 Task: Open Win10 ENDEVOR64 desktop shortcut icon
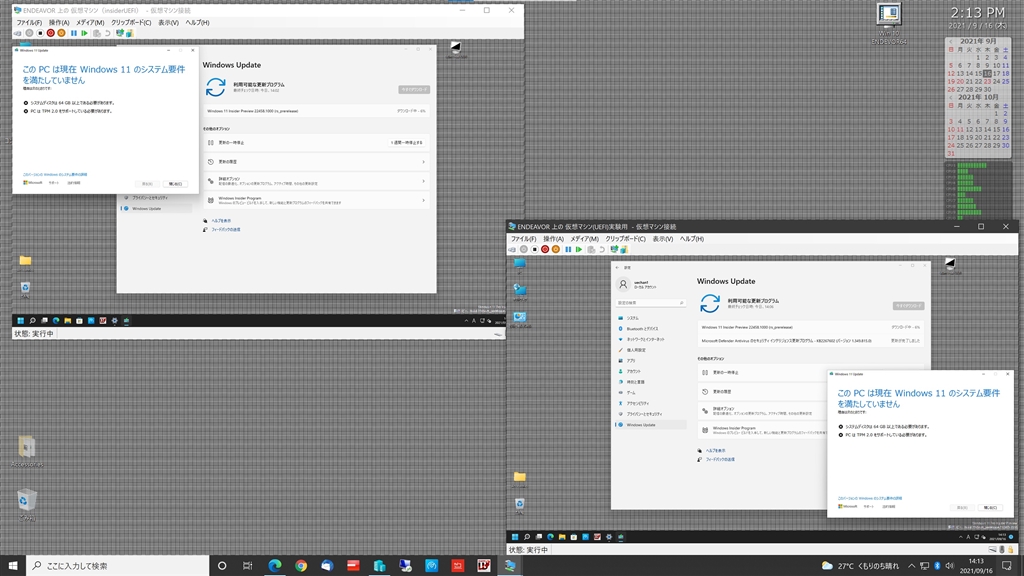click(889, 24)
